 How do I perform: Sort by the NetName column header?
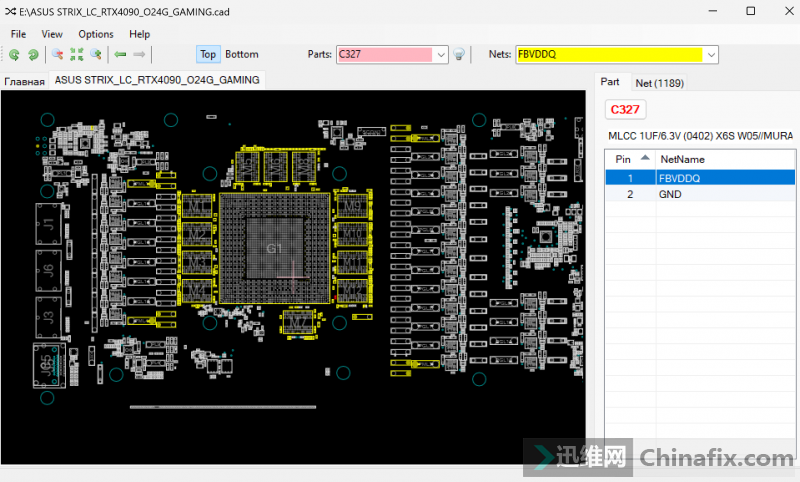click(x=725, y=159)
